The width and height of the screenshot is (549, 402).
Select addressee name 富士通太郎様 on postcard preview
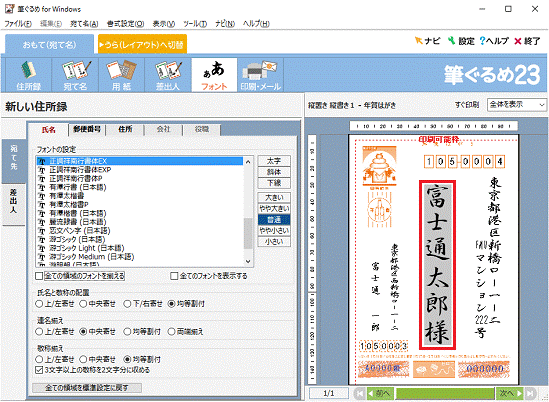click(437, 265)
